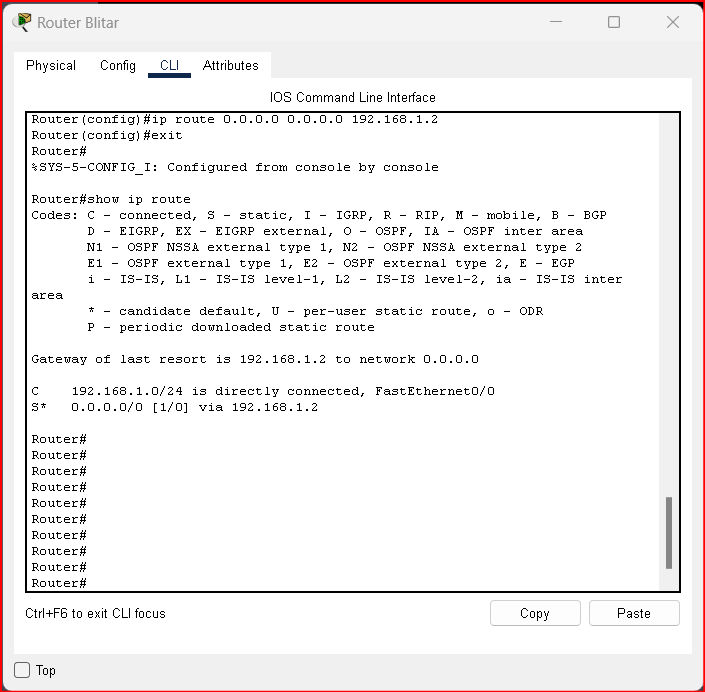
Task: Click the Paste button
Action: [634, 613]
